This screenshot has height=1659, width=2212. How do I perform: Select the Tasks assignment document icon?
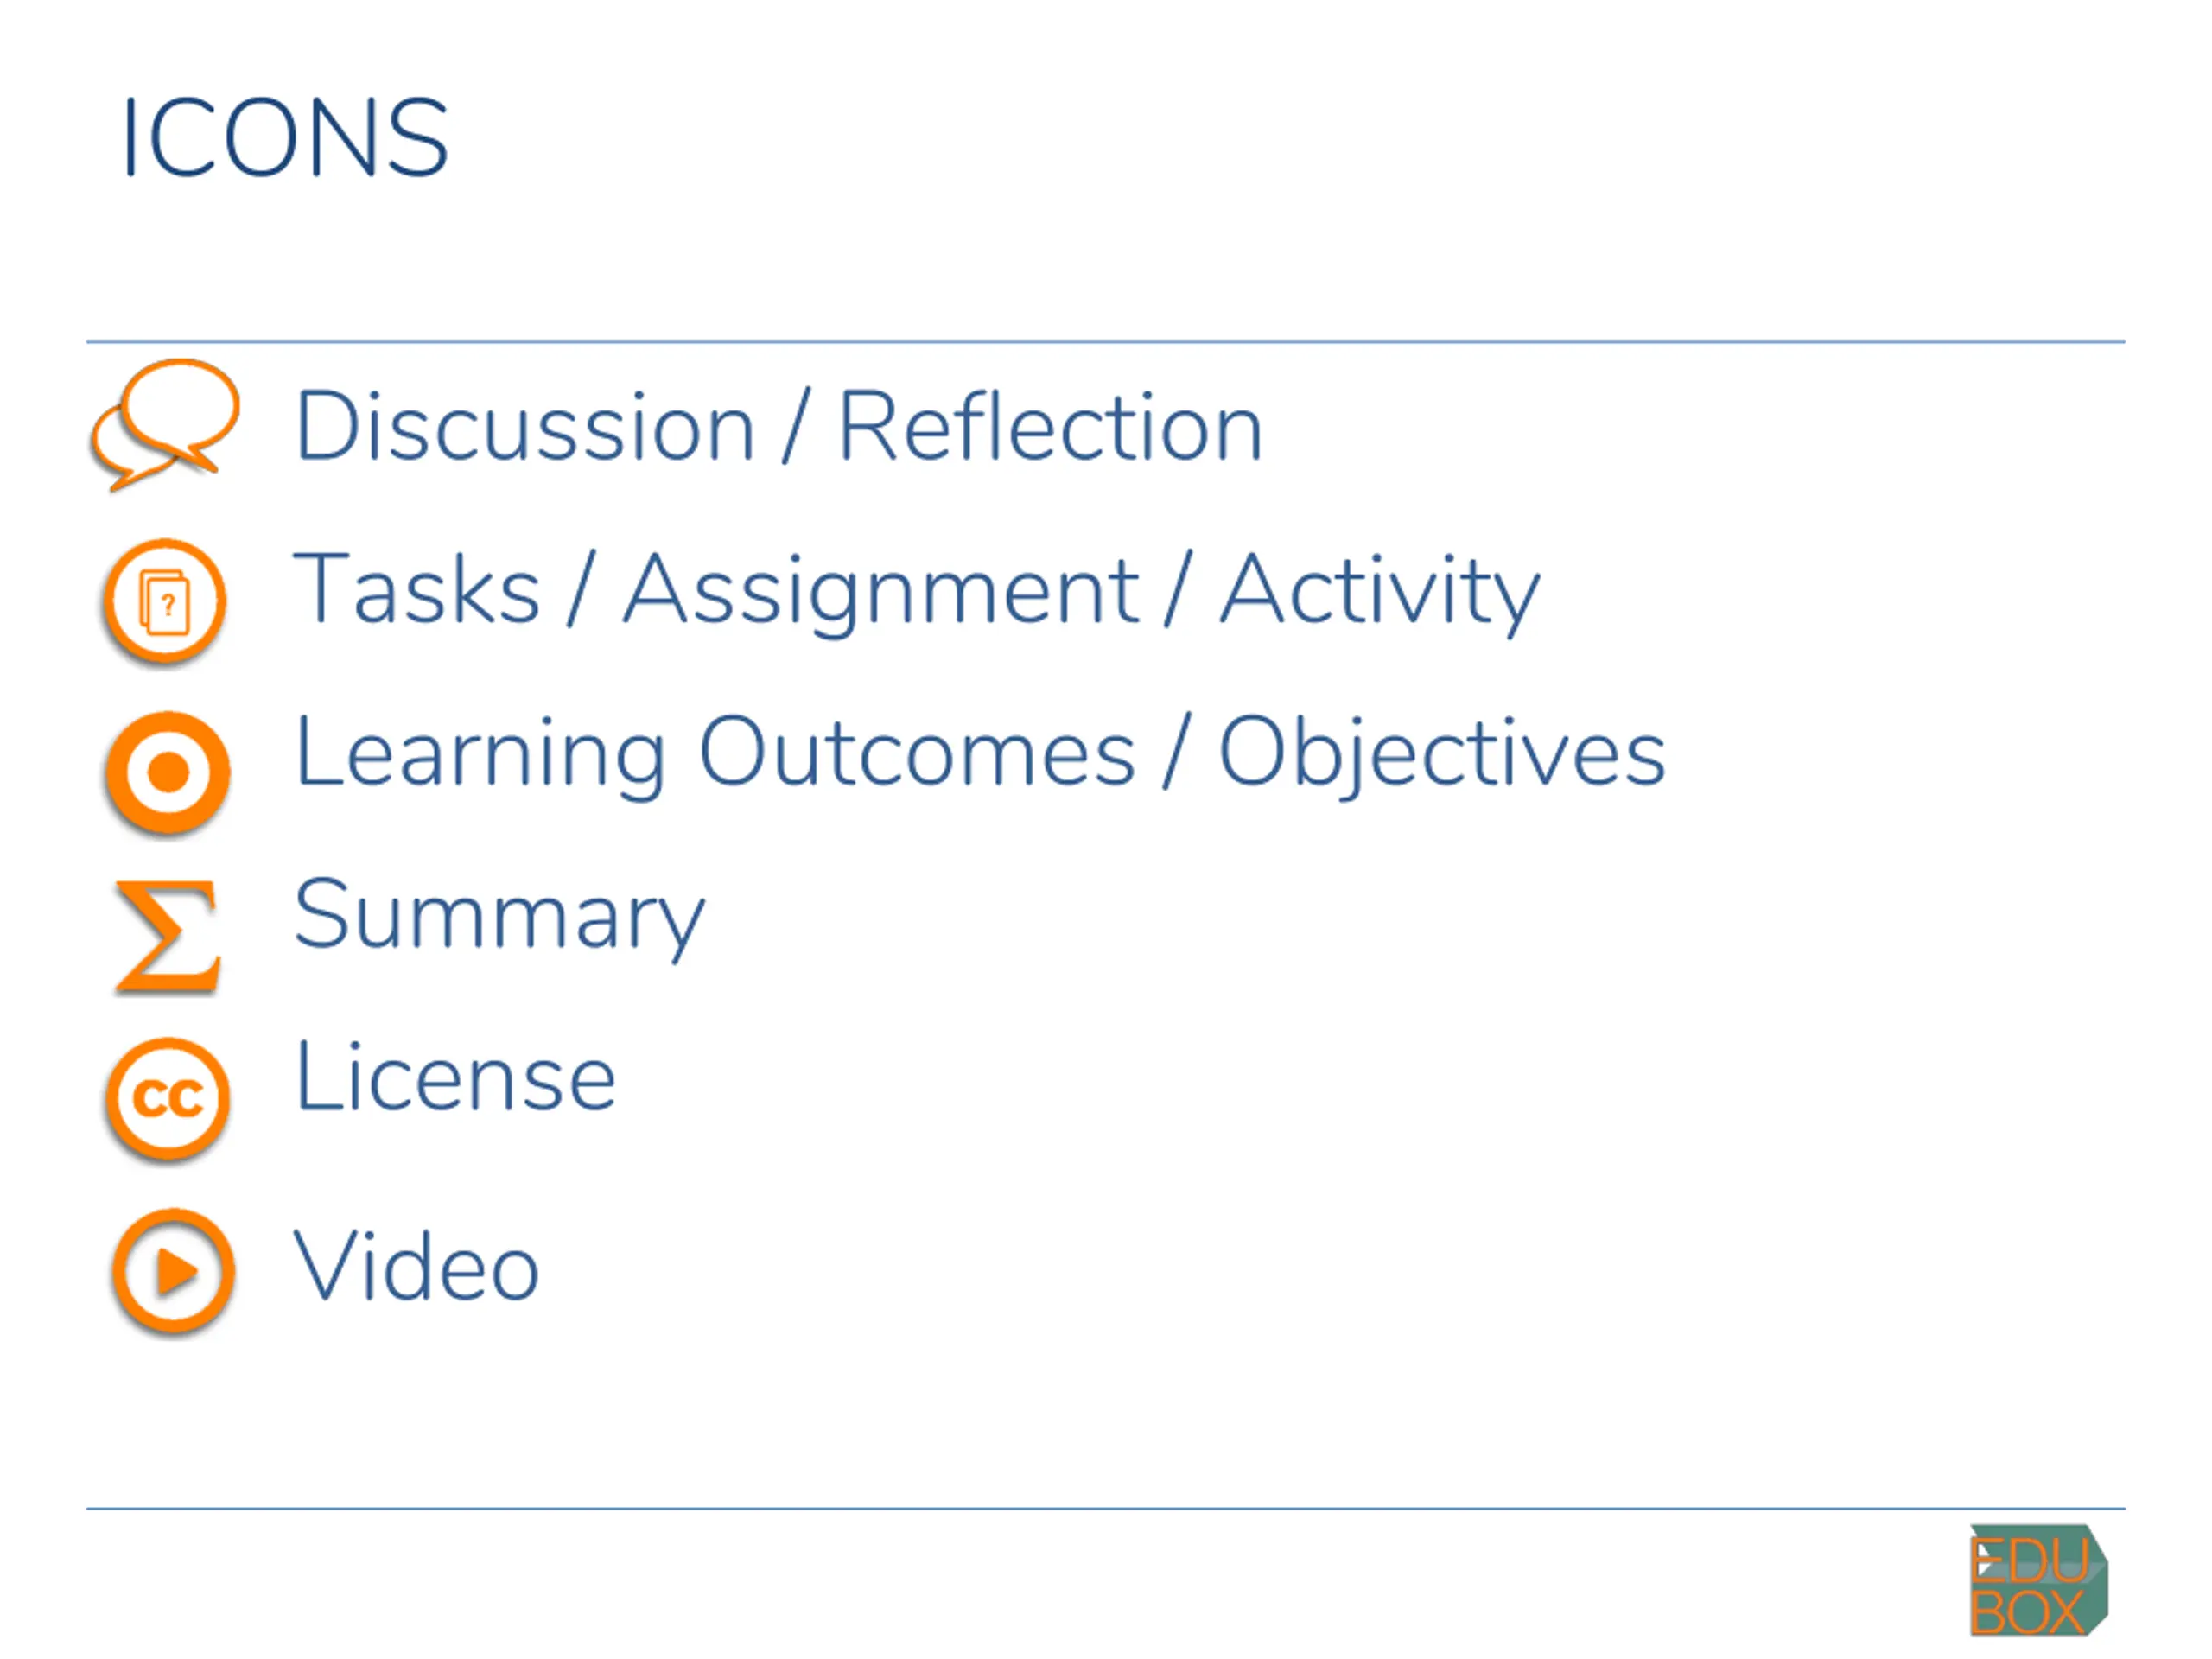coord(165,603)
